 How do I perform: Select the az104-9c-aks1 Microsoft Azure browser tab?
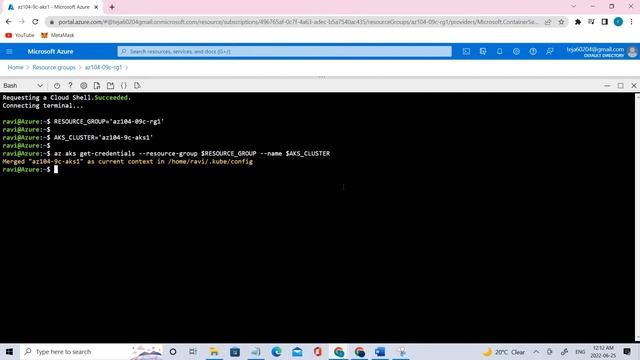coord(53,7)
